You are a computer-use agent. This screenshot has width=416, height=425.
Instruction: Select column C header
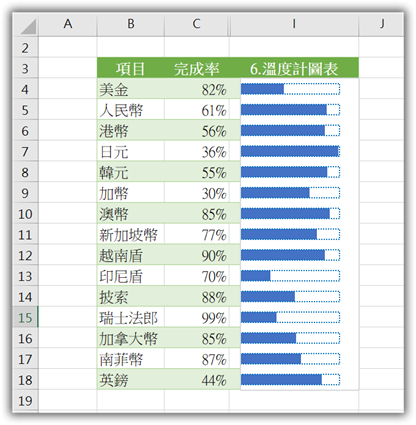point(196,24)
